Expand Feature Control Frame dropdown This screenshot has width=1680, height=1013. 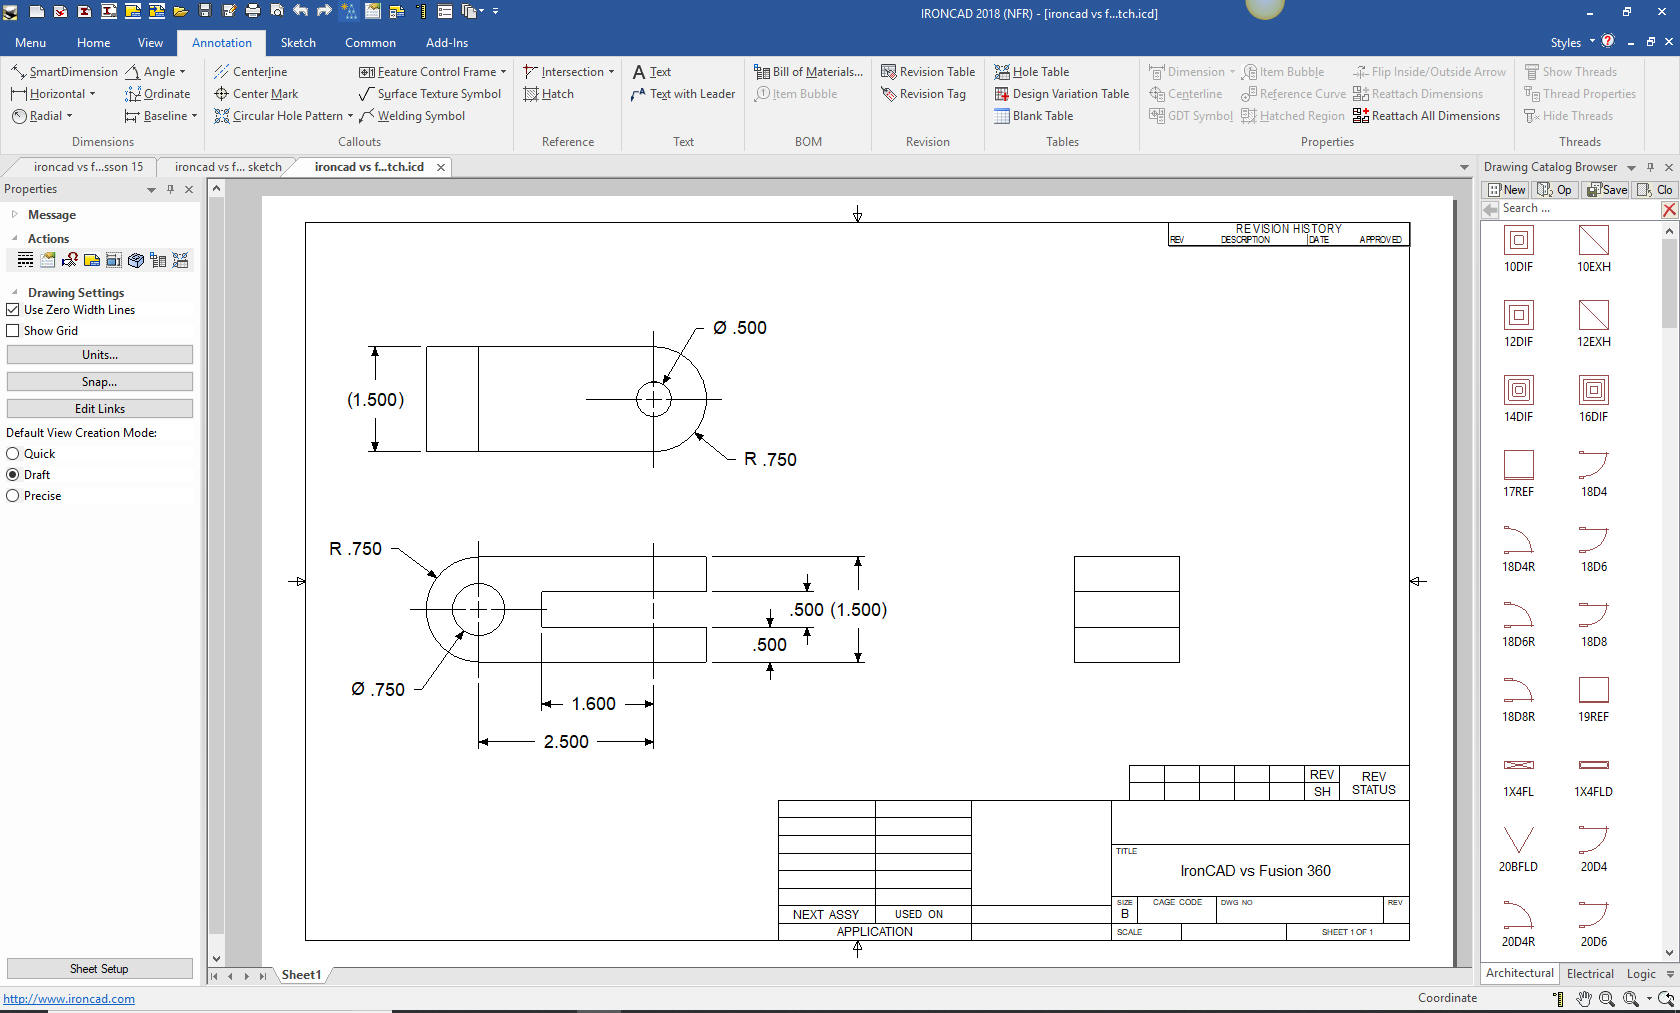[x=503, y=72]
